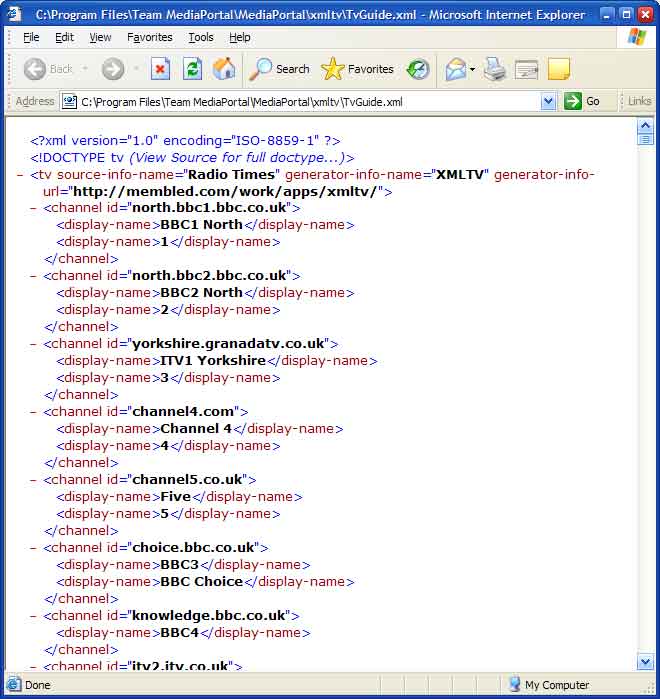Open the File menu
Viewport: 660px width, 699px height.
tap(31, 37)
